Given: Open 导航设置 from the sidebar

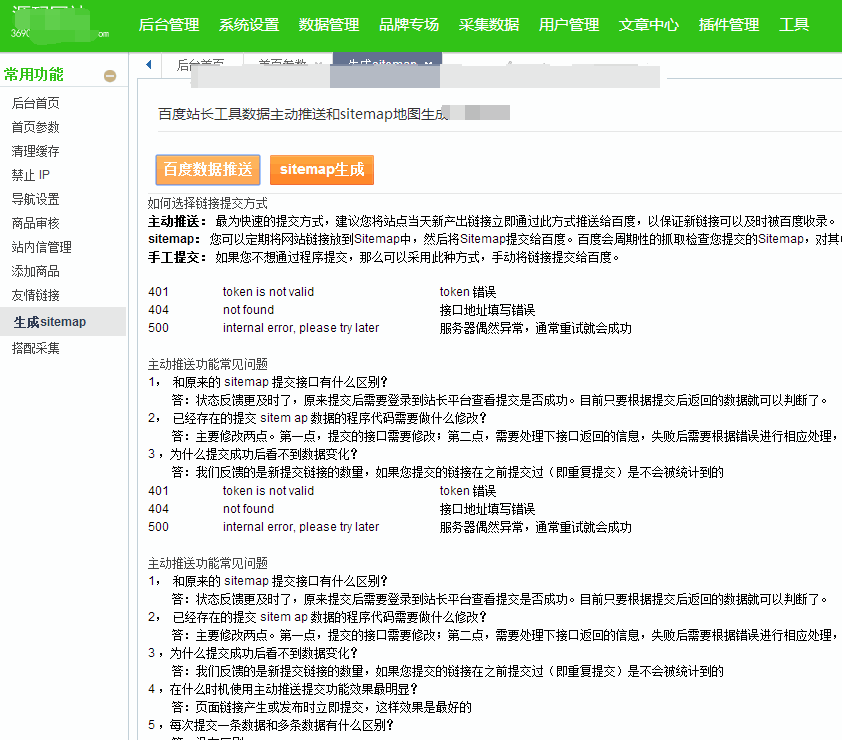Looking at the screenshot, I should tap(42, 199).
